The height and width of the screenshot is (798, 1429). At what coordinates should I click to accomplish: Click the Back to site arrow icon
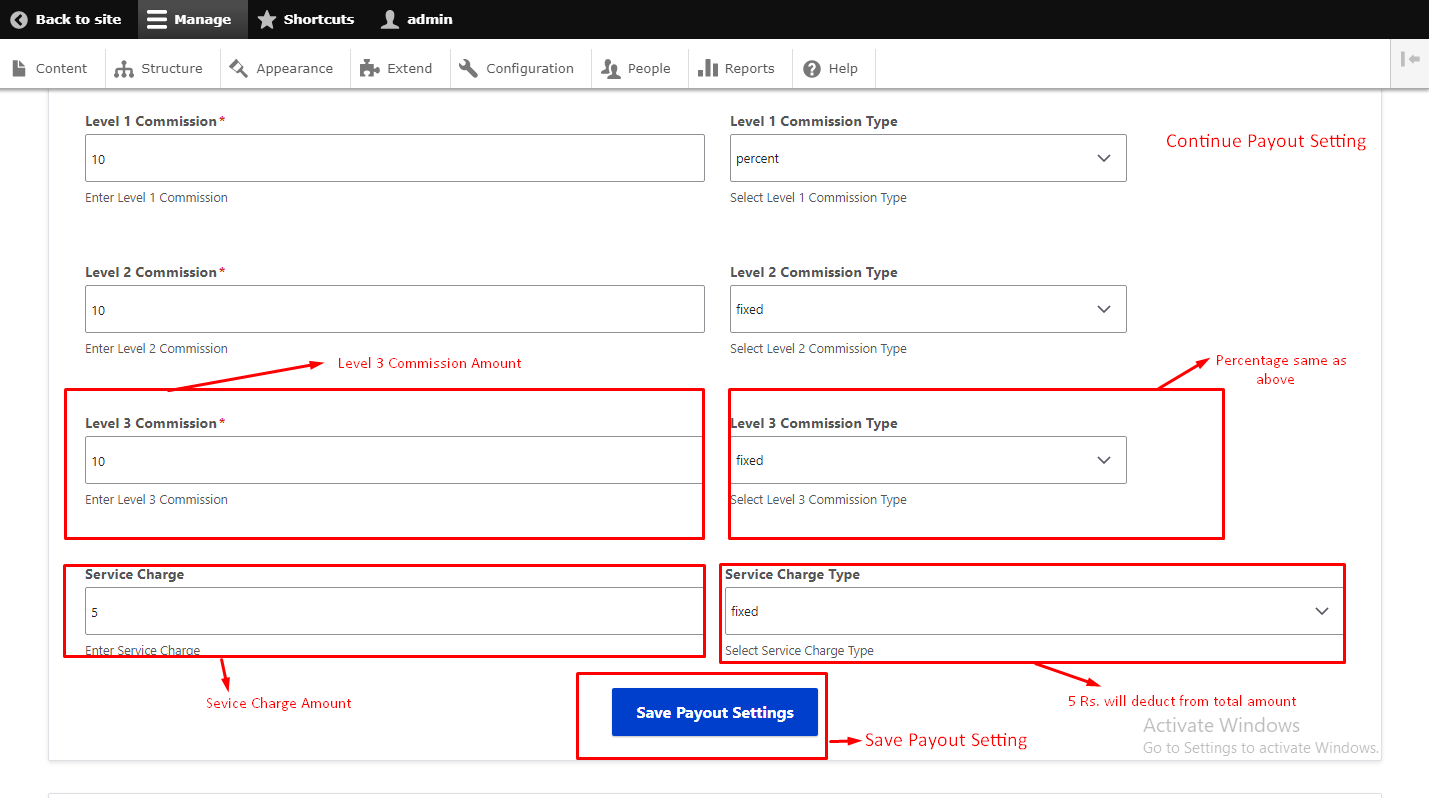(19, 19)
